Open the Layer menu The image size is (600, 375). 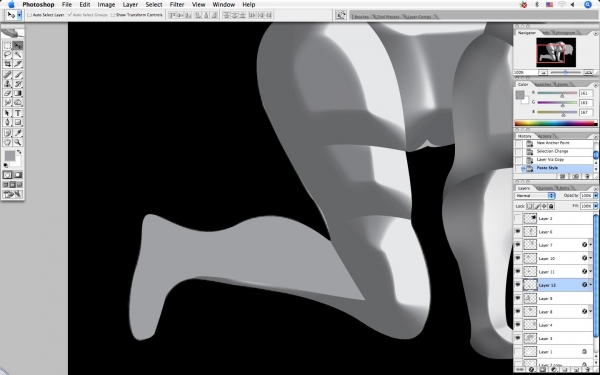click(130, 5)
